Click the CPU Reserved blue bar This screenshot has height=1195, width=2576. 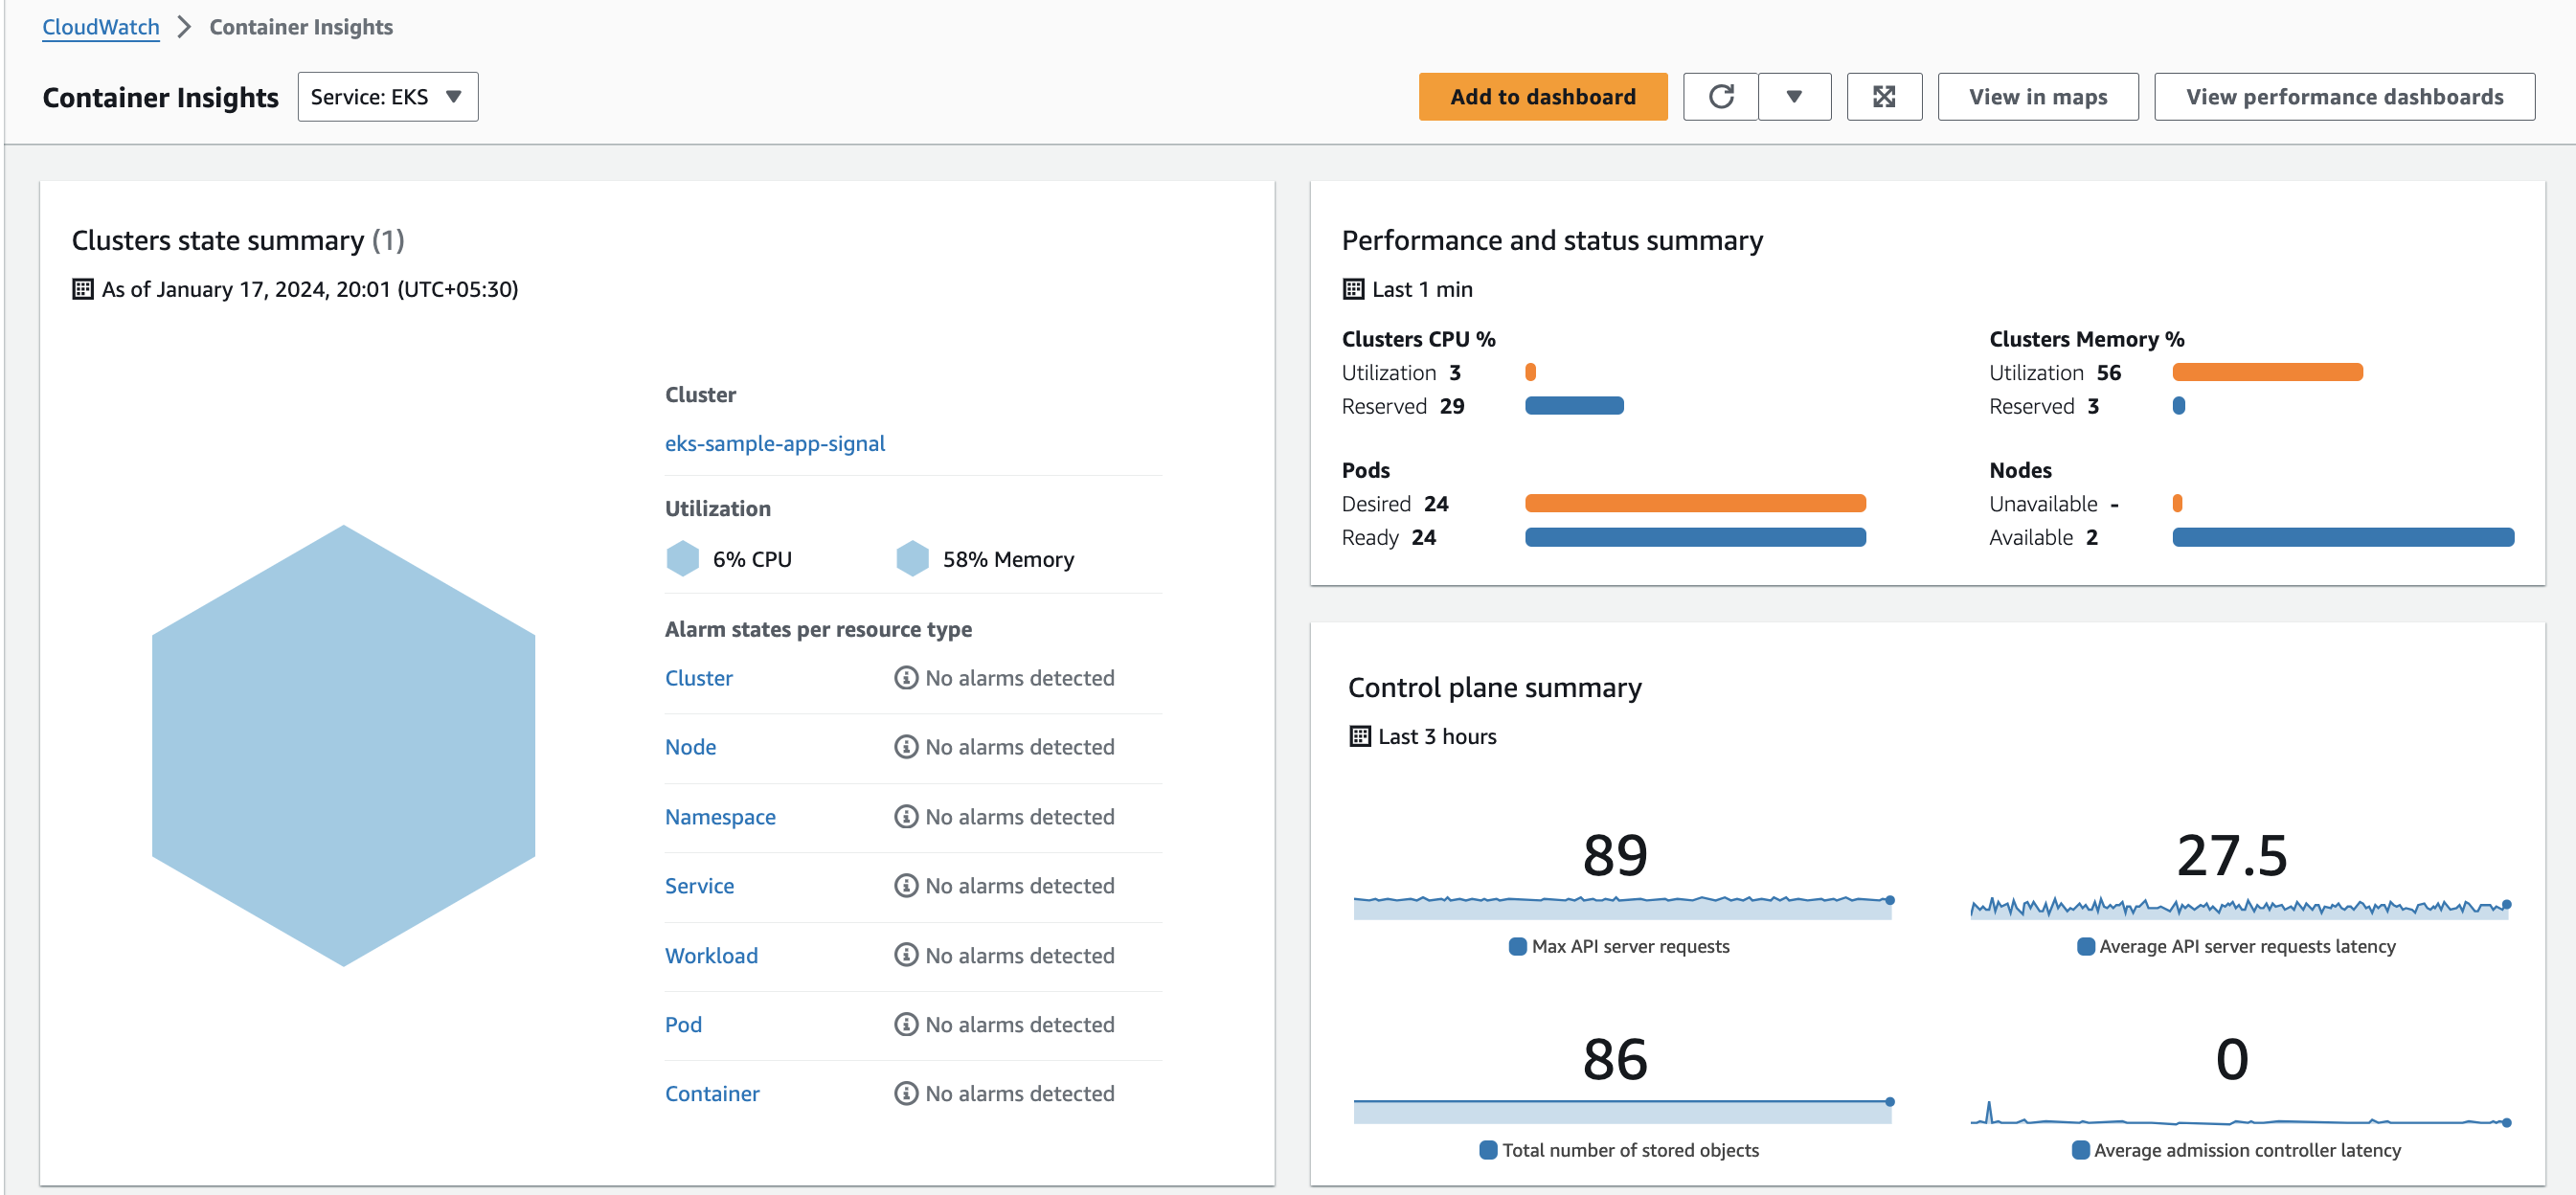point(1574,406)
